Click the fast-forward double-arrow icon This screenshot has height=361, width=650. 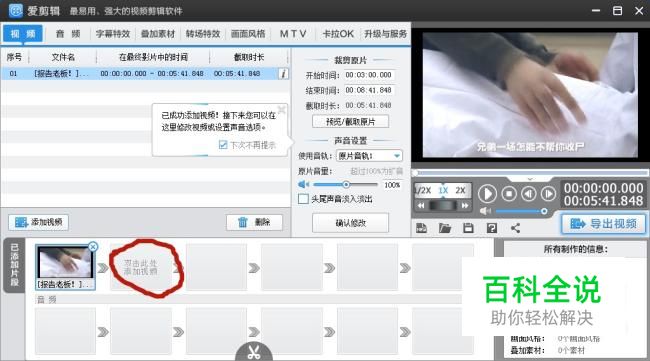pos(465,205)
